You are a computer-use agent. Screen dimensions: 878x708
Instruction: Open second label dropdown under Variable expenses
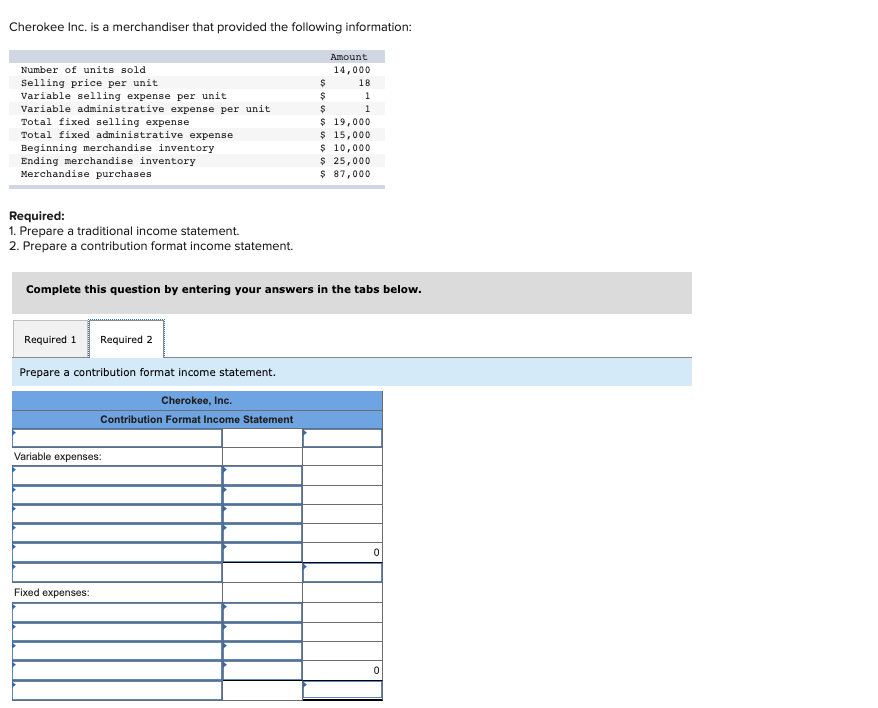117,495
